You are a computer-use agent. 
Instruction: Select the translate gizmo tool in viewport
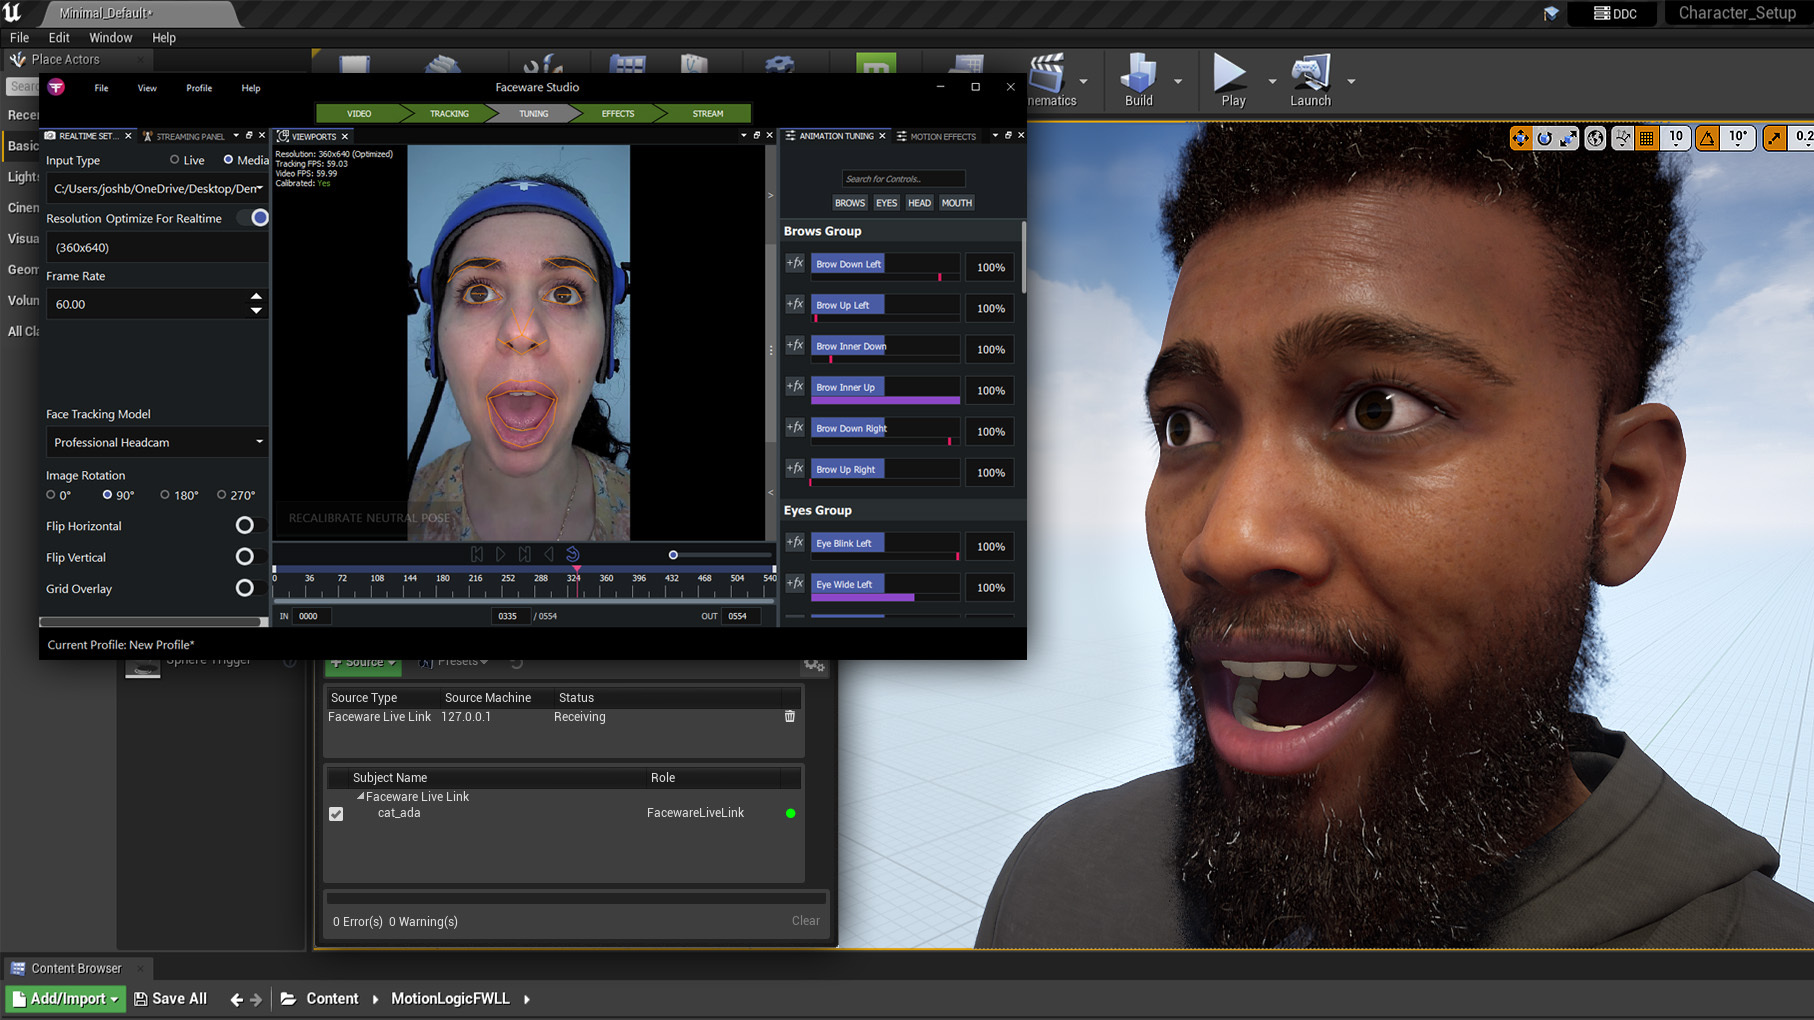coord(1520,138)
